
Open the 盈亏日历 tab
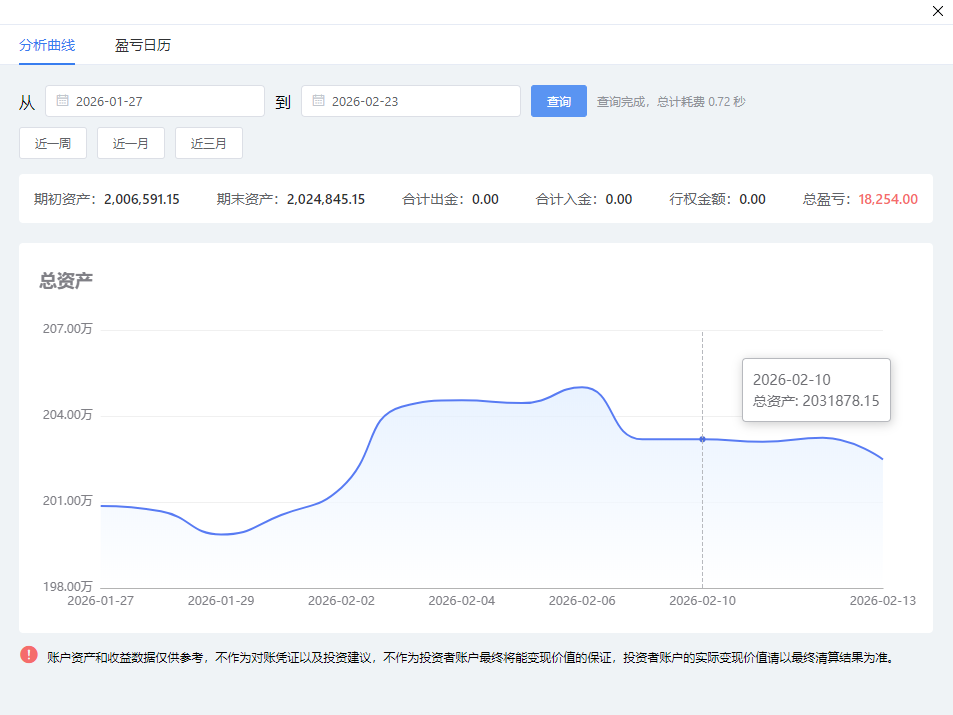(142, 45)
